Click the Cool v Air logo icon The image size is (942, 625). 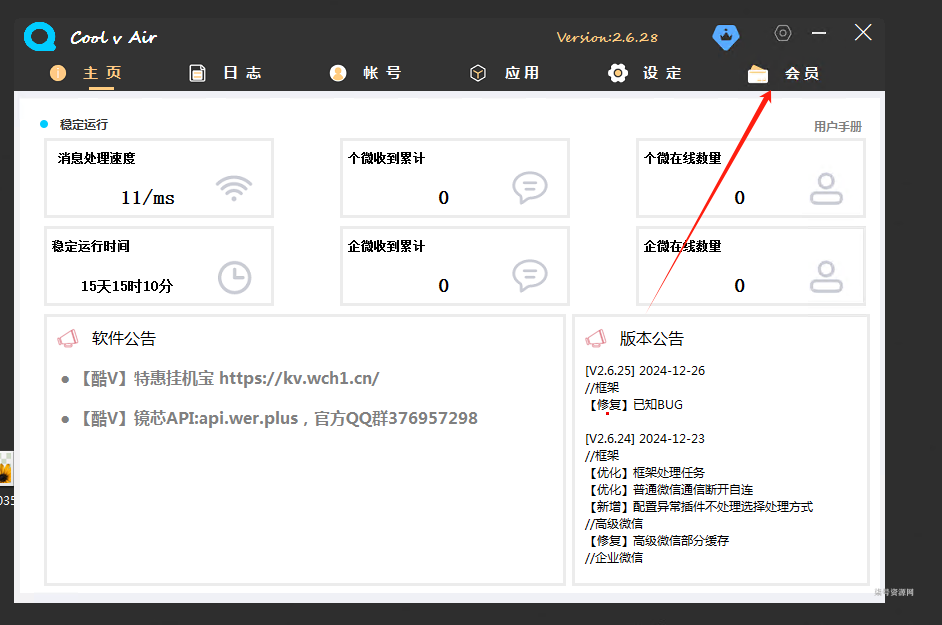[x=41, y=37]
